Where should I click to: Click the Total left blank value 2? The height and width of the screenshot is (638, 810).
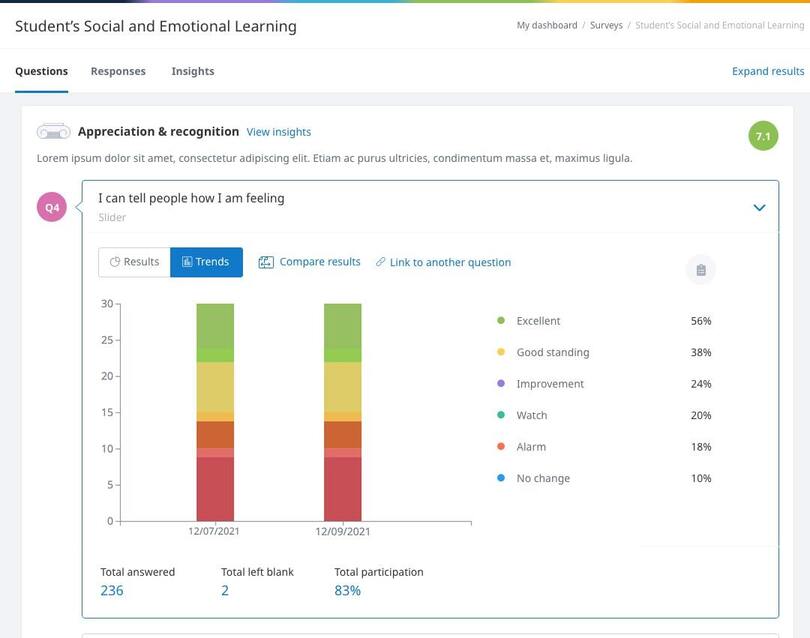[225, 590]
